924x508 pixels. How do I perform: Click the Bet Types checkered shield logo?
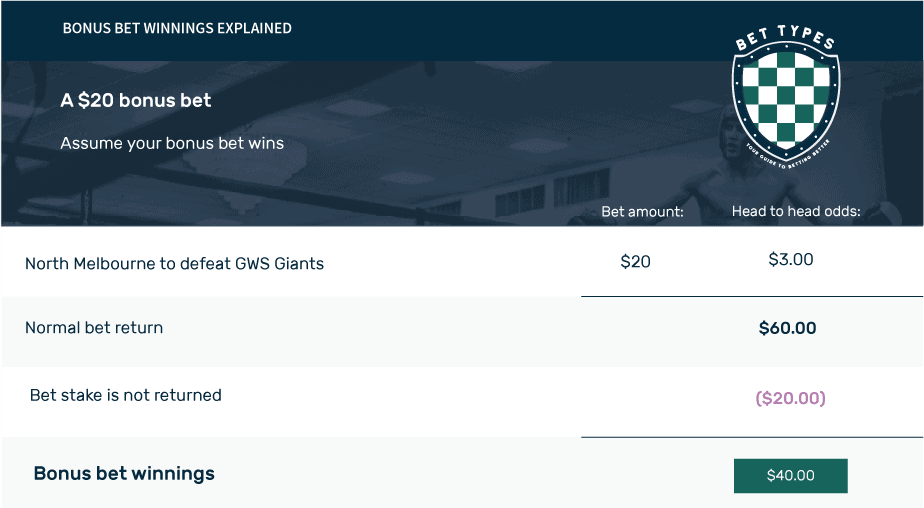tap(786, 97)
